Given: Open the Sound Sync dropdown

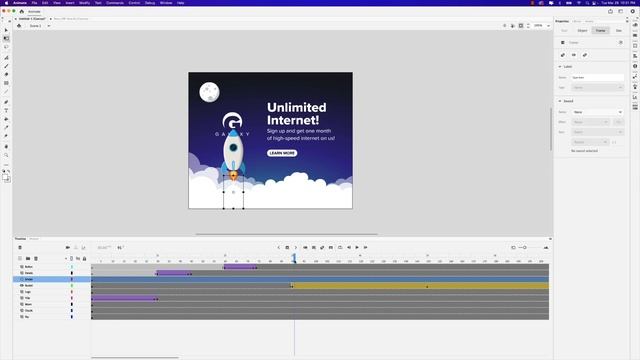Looking at the screenshot, I should [x=597, y=132].
